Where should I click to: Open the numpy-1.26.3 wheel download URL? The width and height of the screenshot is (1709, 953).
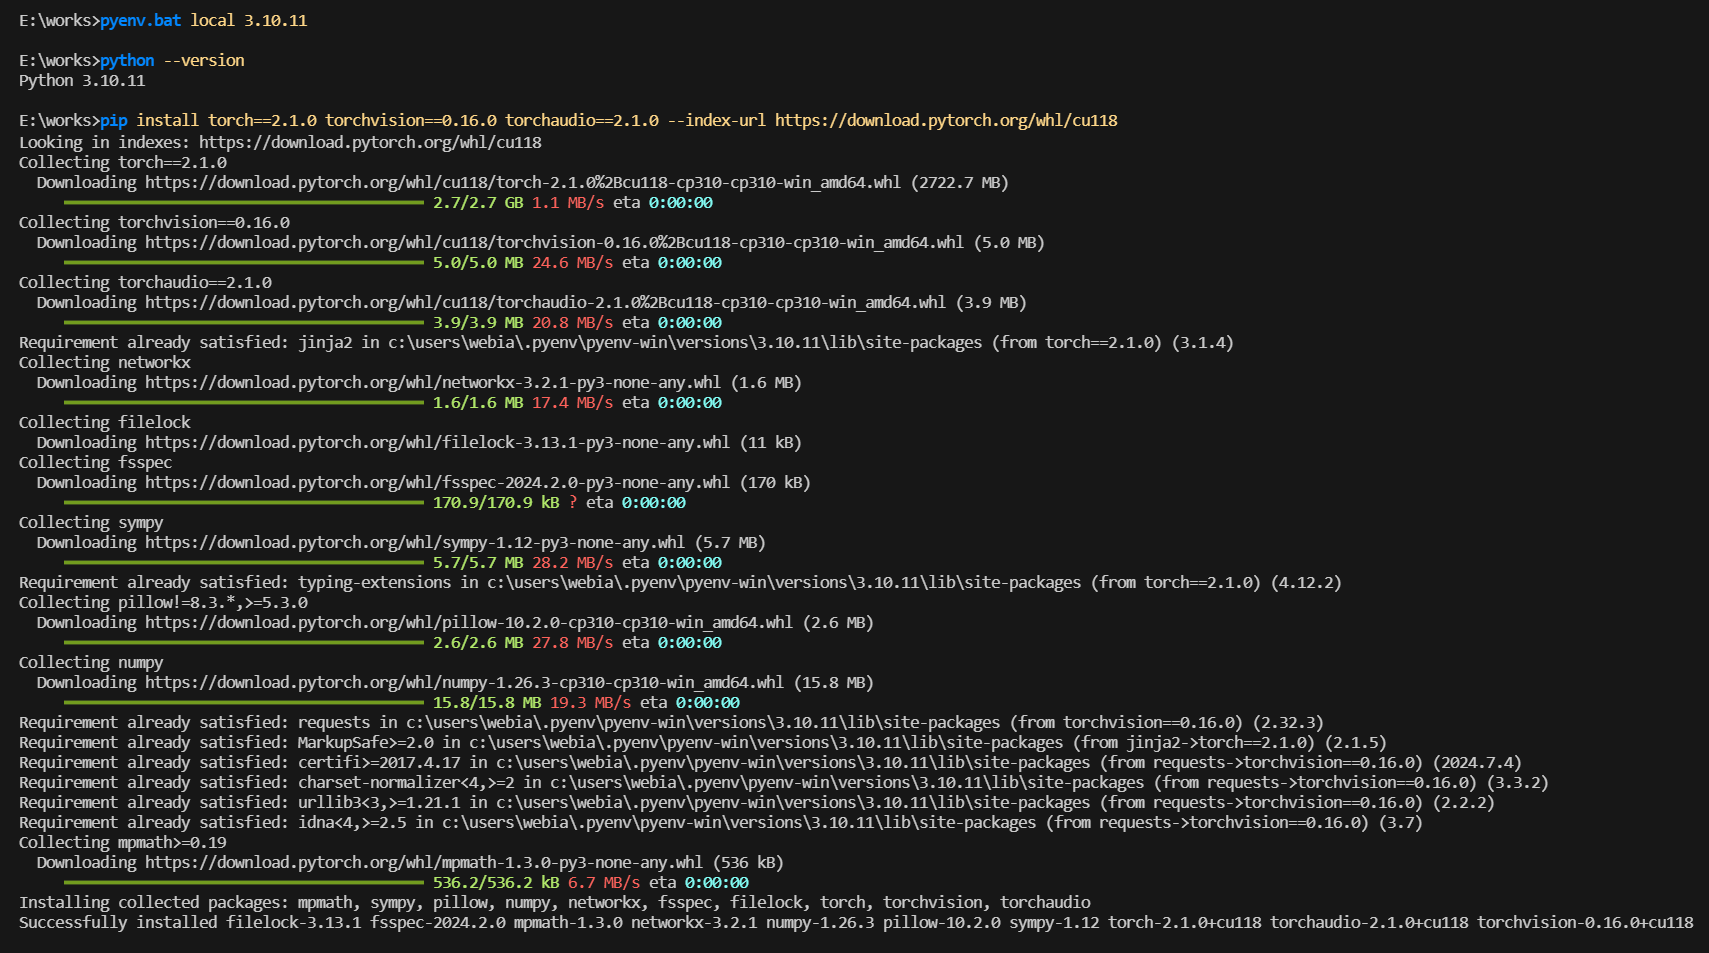click(x=464, y=682)
